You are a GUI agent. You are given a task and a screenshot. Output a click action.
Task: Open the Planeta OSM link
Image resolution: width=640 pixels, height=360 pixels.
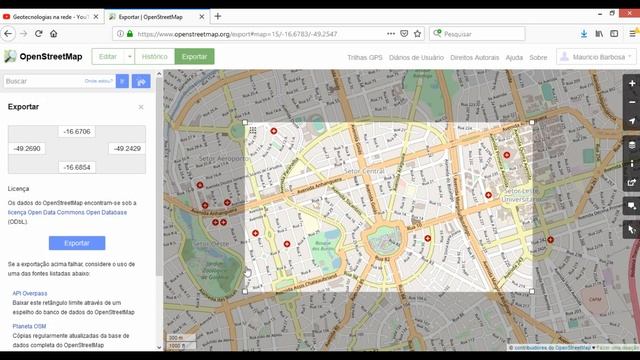coord(29,326)
